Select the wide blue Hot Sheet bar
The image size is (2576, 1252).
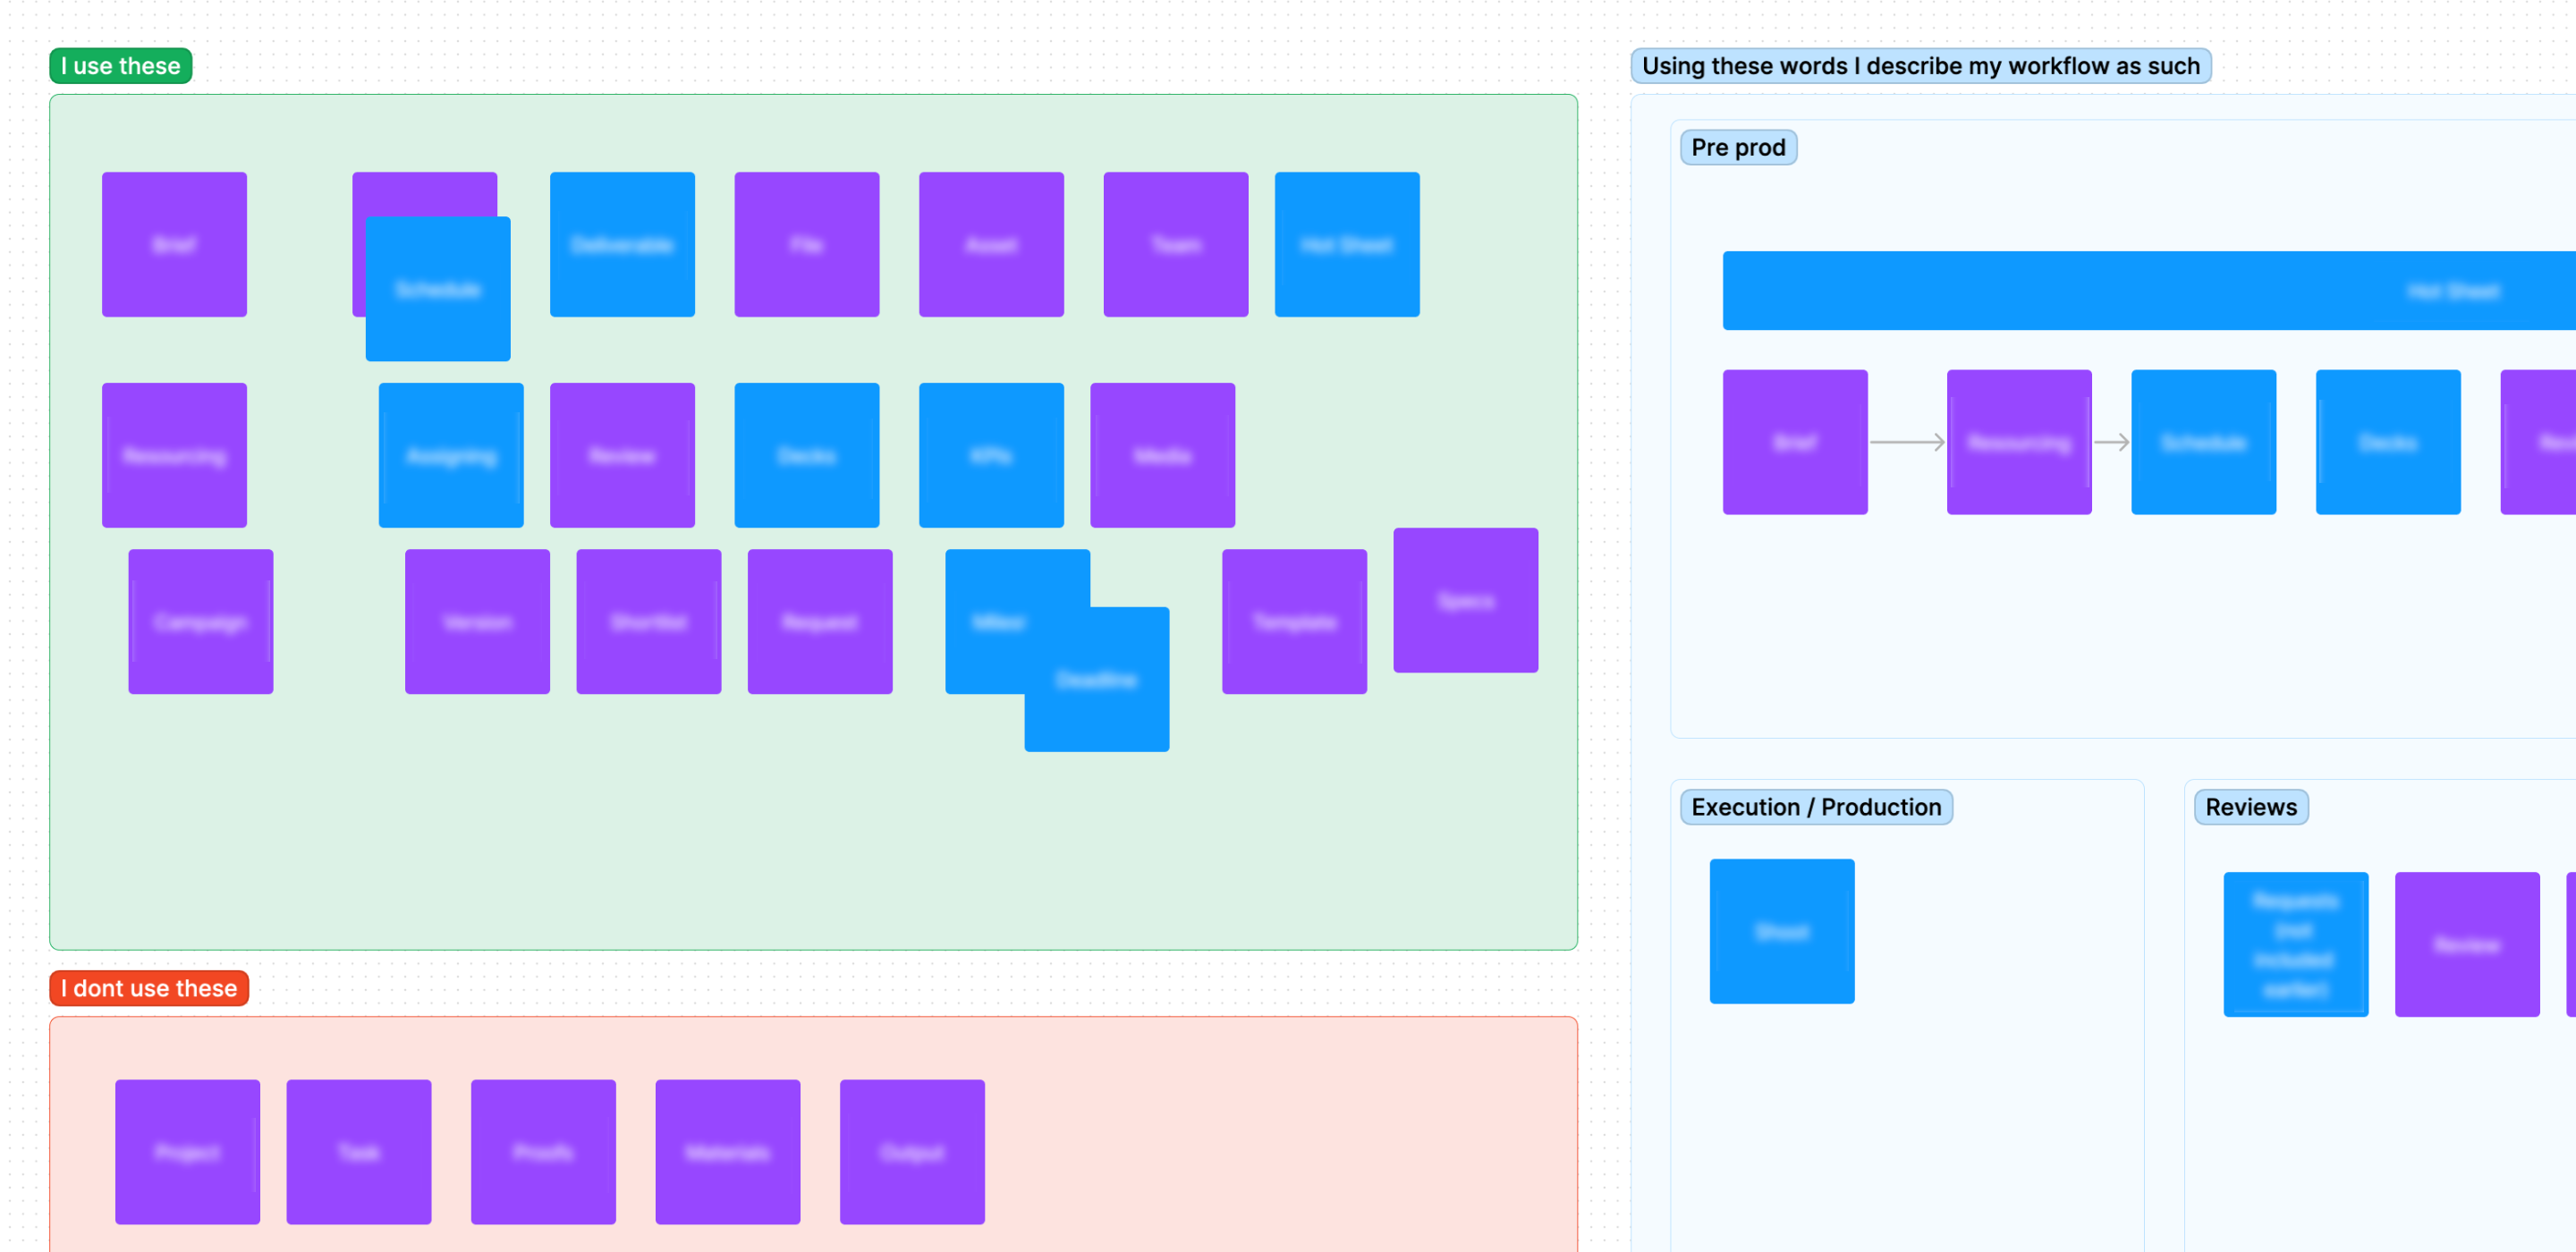click(2150, 291)
